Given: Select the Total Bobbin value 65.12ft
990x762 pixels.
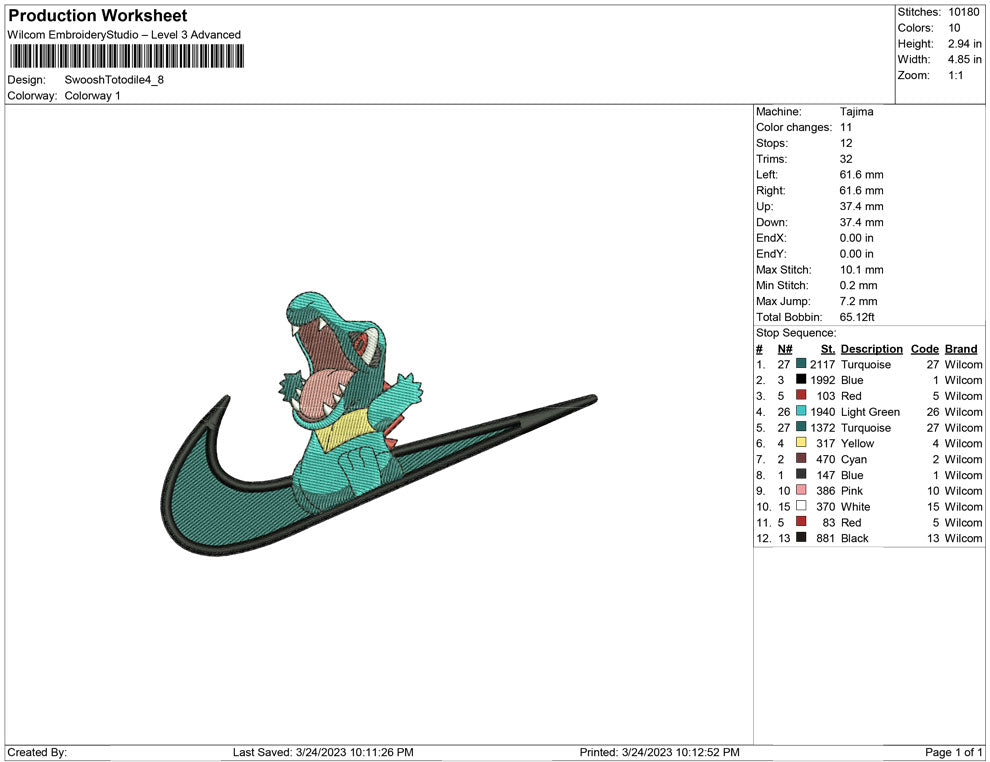Looking at the screenshot, I should [x=857, y=317].
